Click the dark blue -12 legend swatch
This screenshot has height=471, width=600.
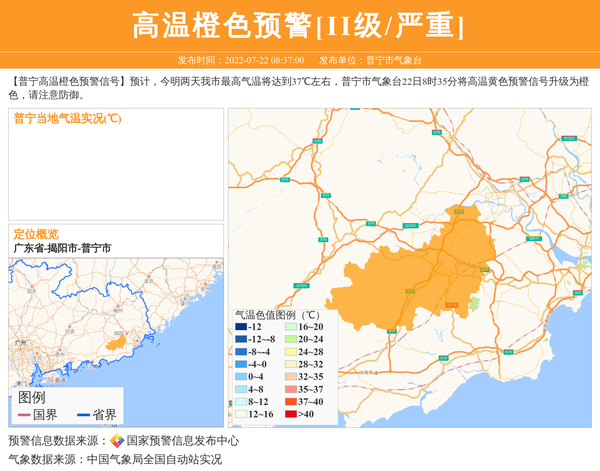click(x=241, y=327)
